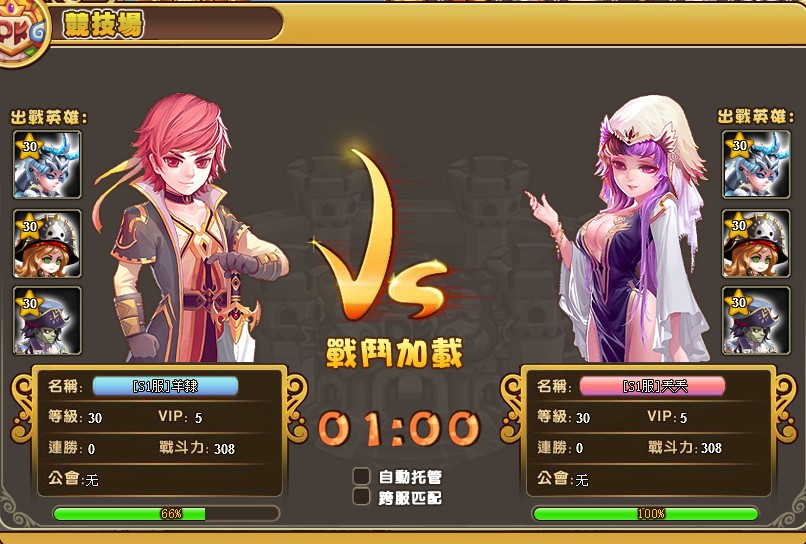Select left player's zombie captain hero icon
Screen dimensions: 806x544
coord(47,321)
